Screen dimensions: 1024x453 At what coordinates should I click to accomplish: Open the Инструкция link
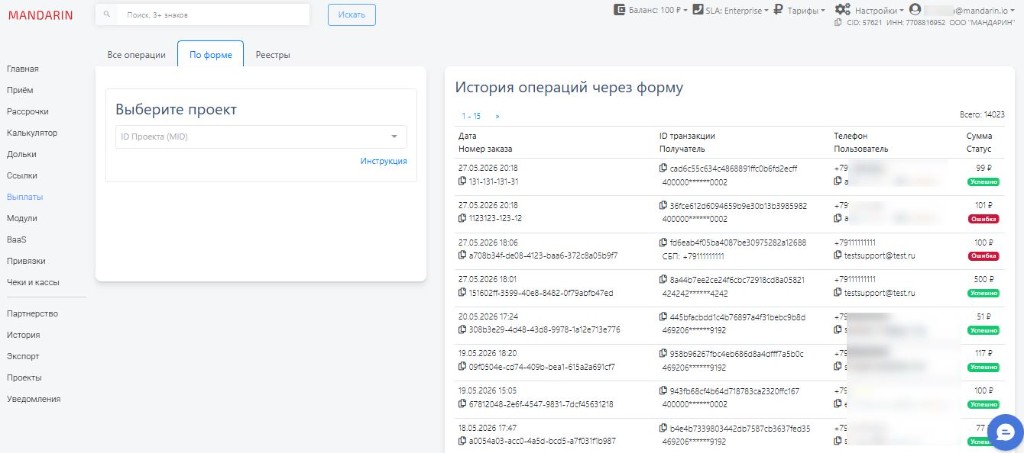click(x=383, y=161)
